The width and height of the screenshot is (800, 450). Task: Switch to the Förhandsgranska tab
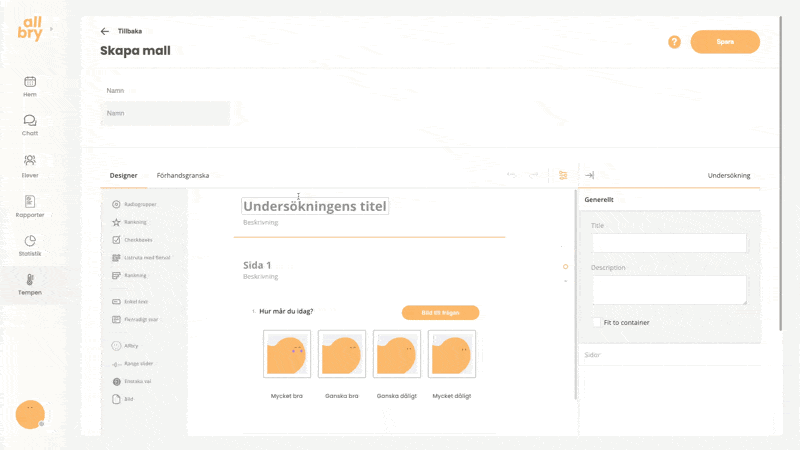[183, 175]
